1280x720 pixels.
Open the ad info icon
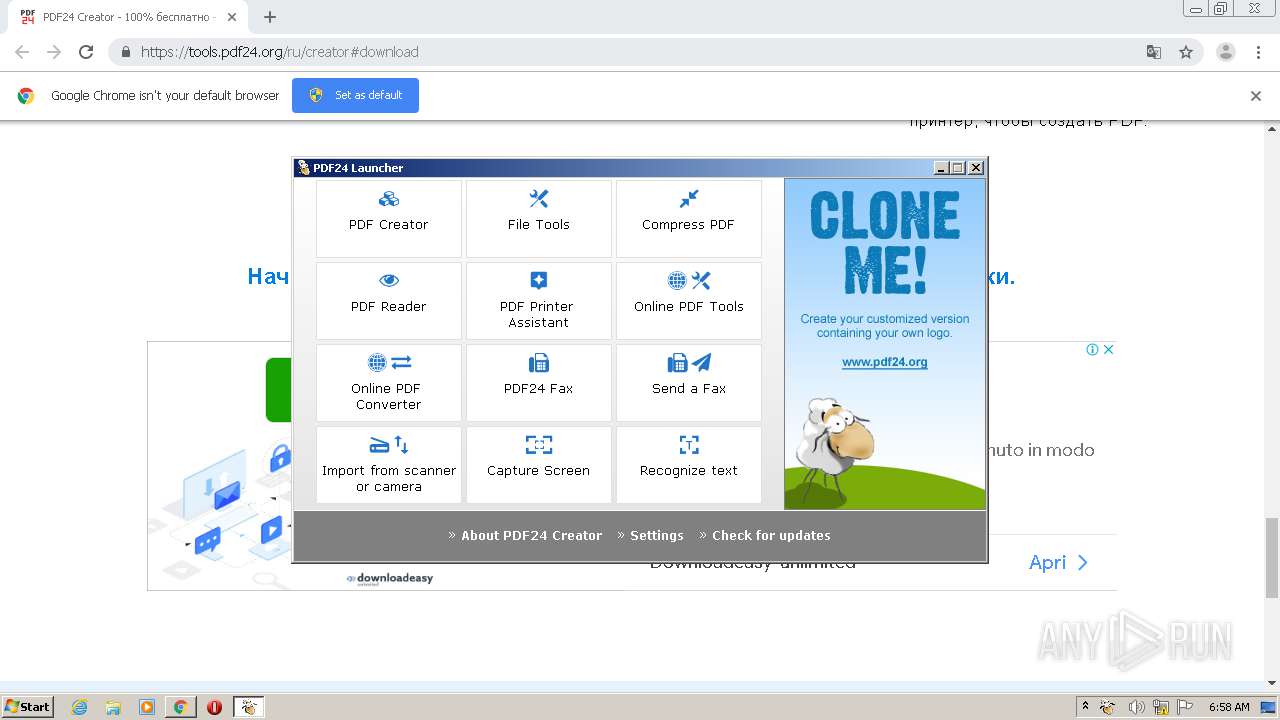coord(1093,349)
